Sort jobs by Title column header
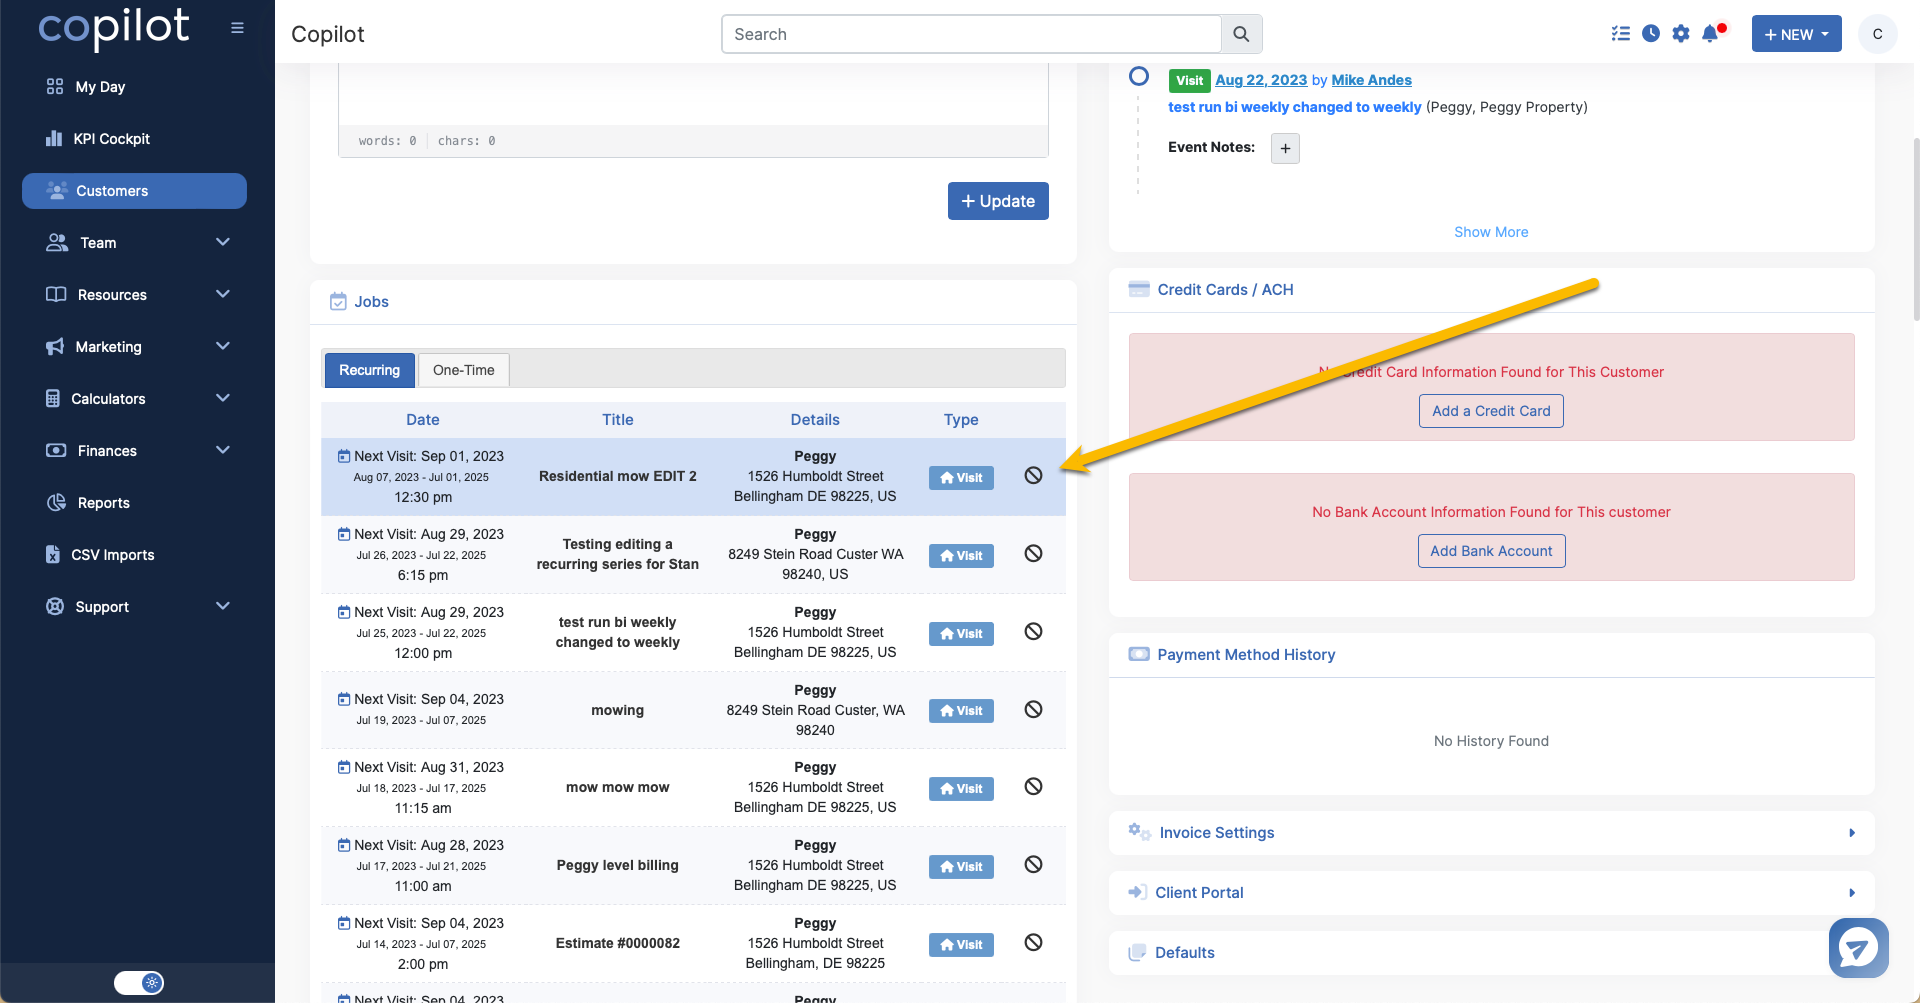The width and height of the screenshot is (1920, 1003). 618,420
